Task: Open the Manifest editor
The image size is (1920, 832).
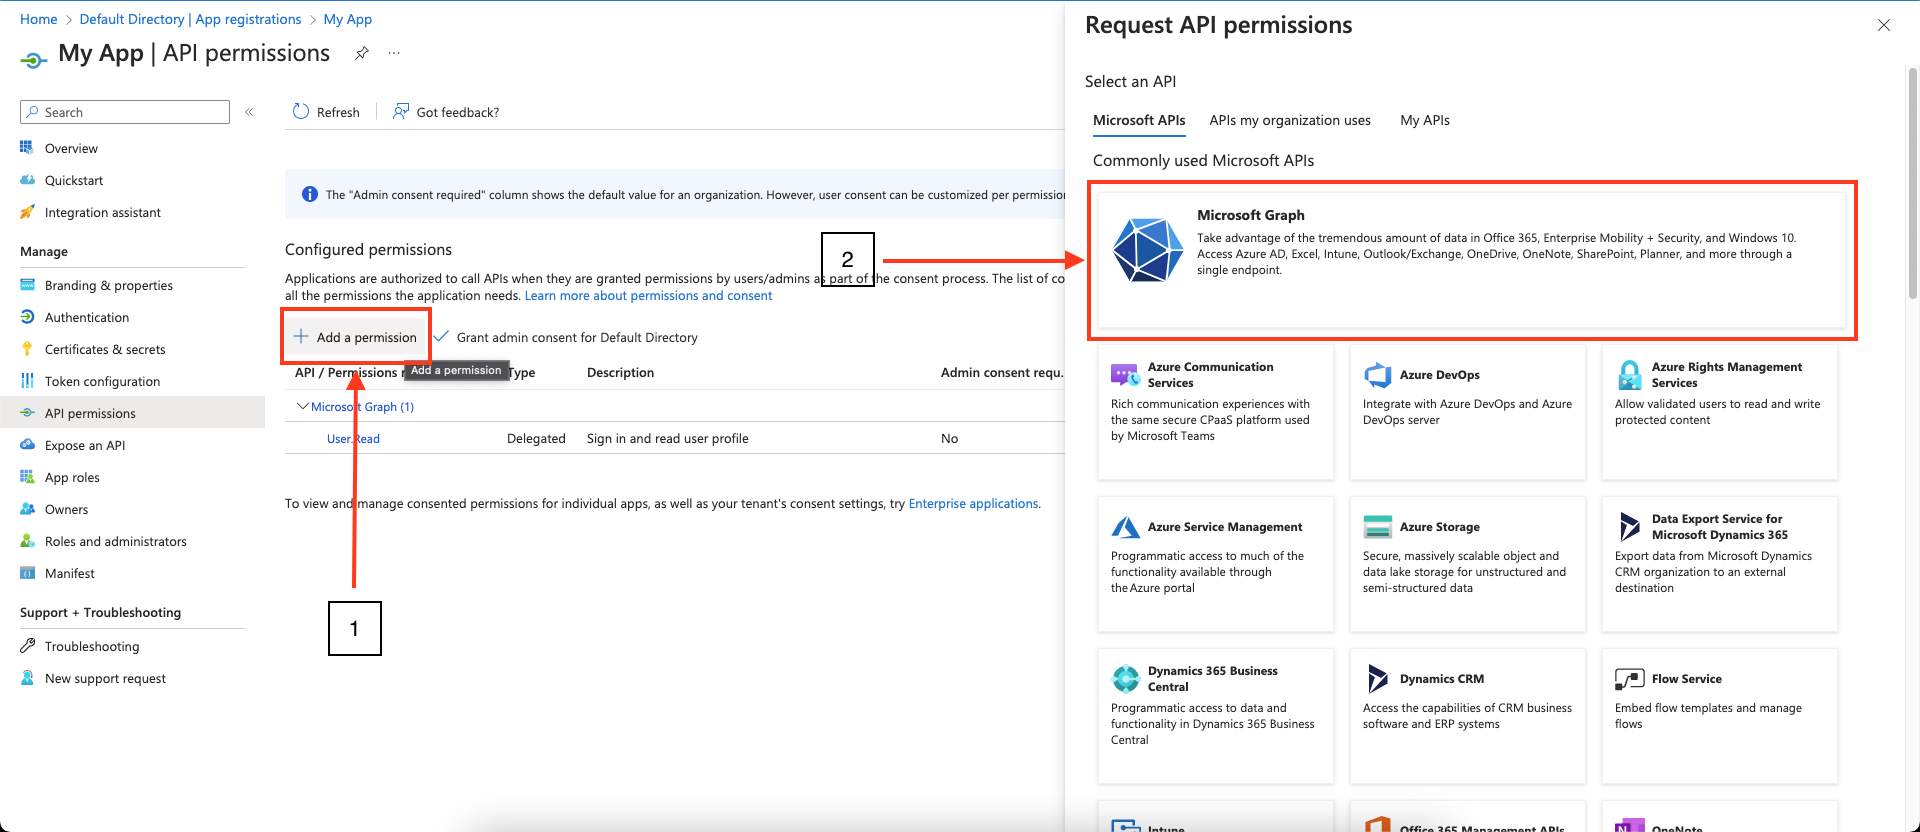Action: 69,573
